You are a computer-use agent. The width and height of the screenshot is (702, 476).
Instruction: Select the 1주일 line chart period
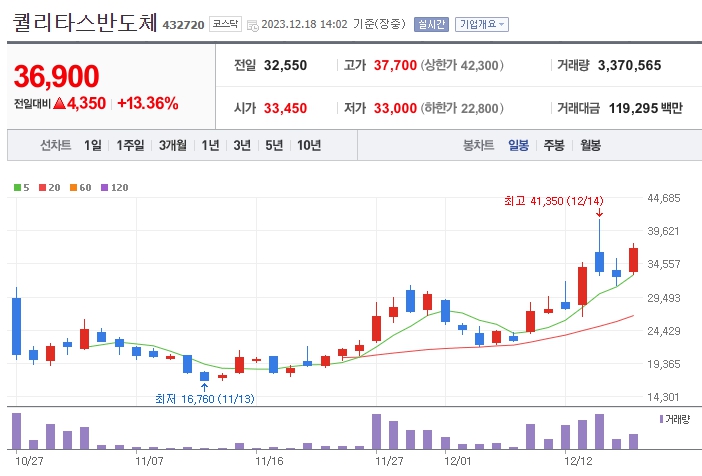pos(130,145)
